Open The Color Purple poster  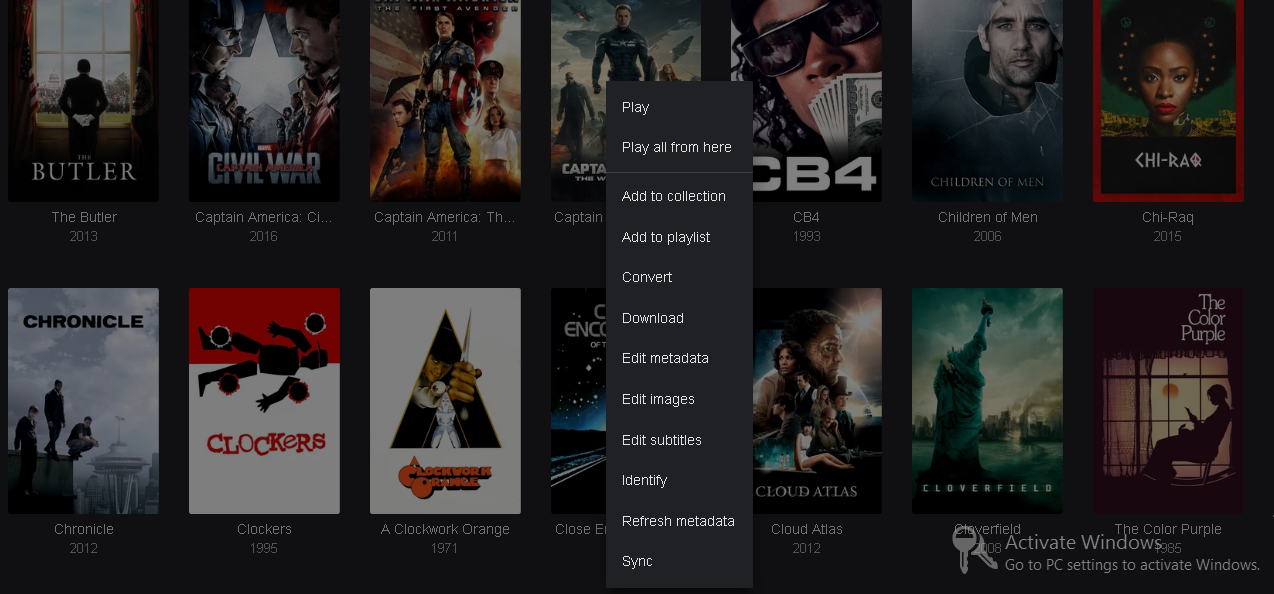point(1168,401)
